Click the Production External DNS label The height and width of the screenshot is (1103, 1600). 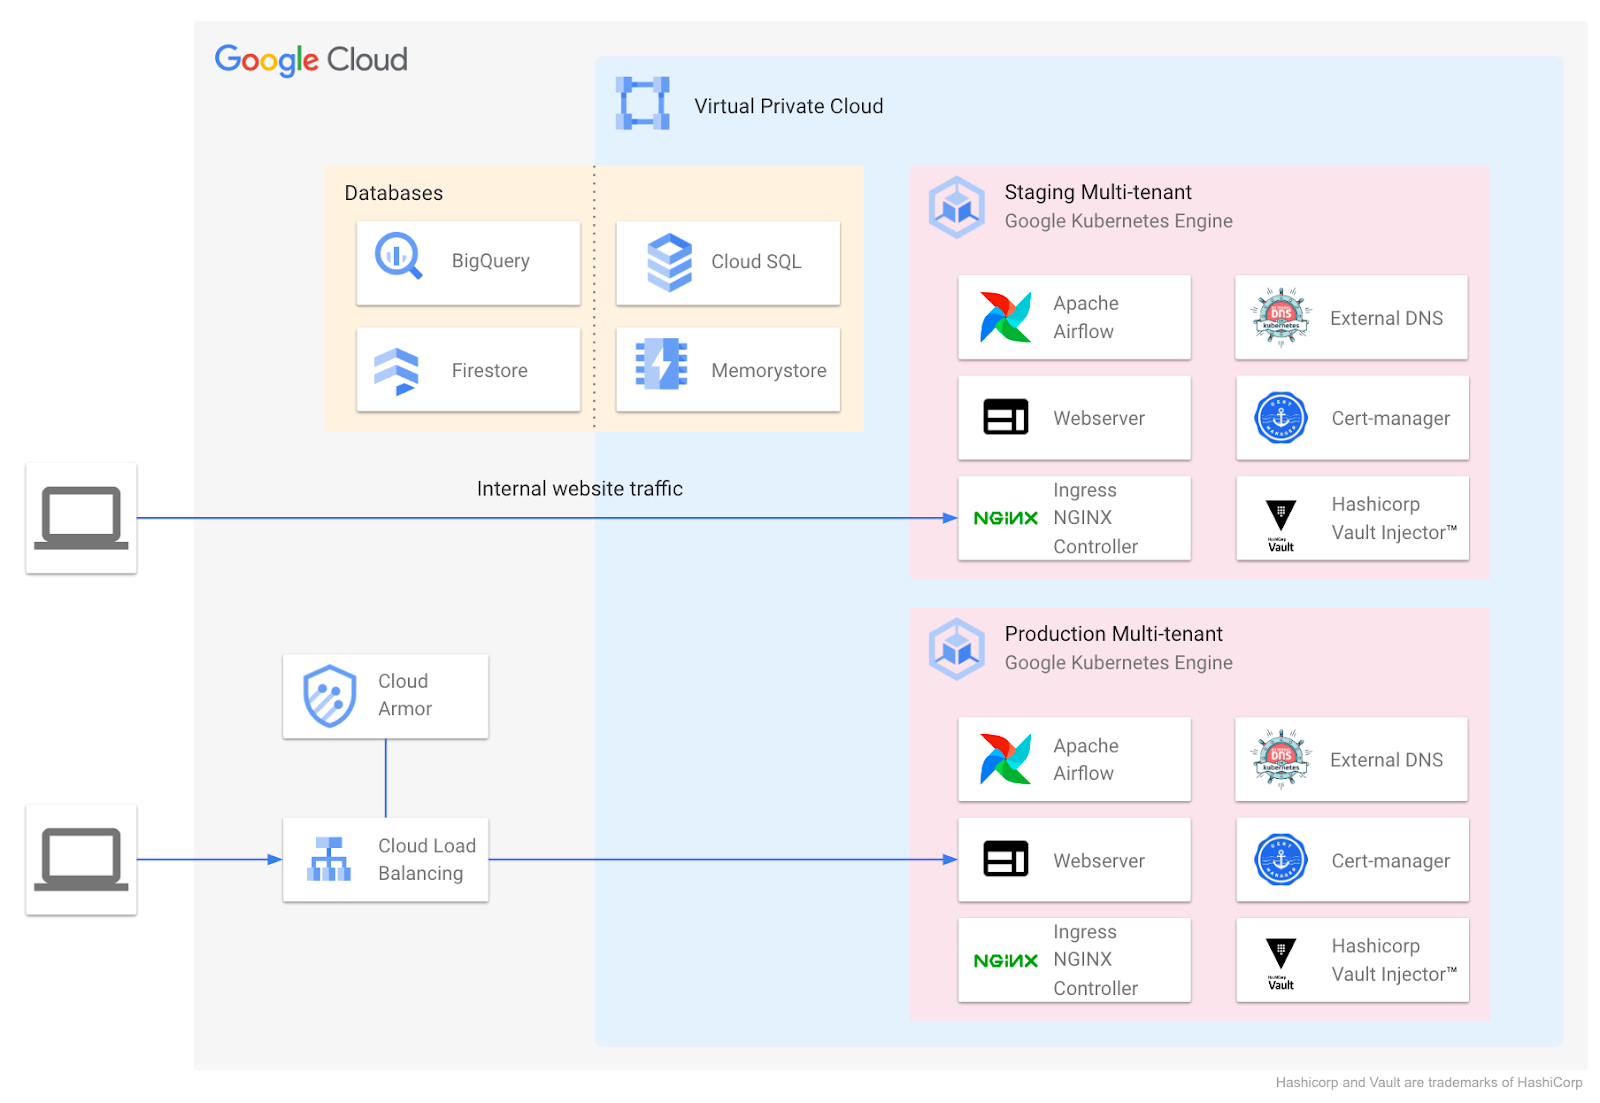pos(1386,760)
